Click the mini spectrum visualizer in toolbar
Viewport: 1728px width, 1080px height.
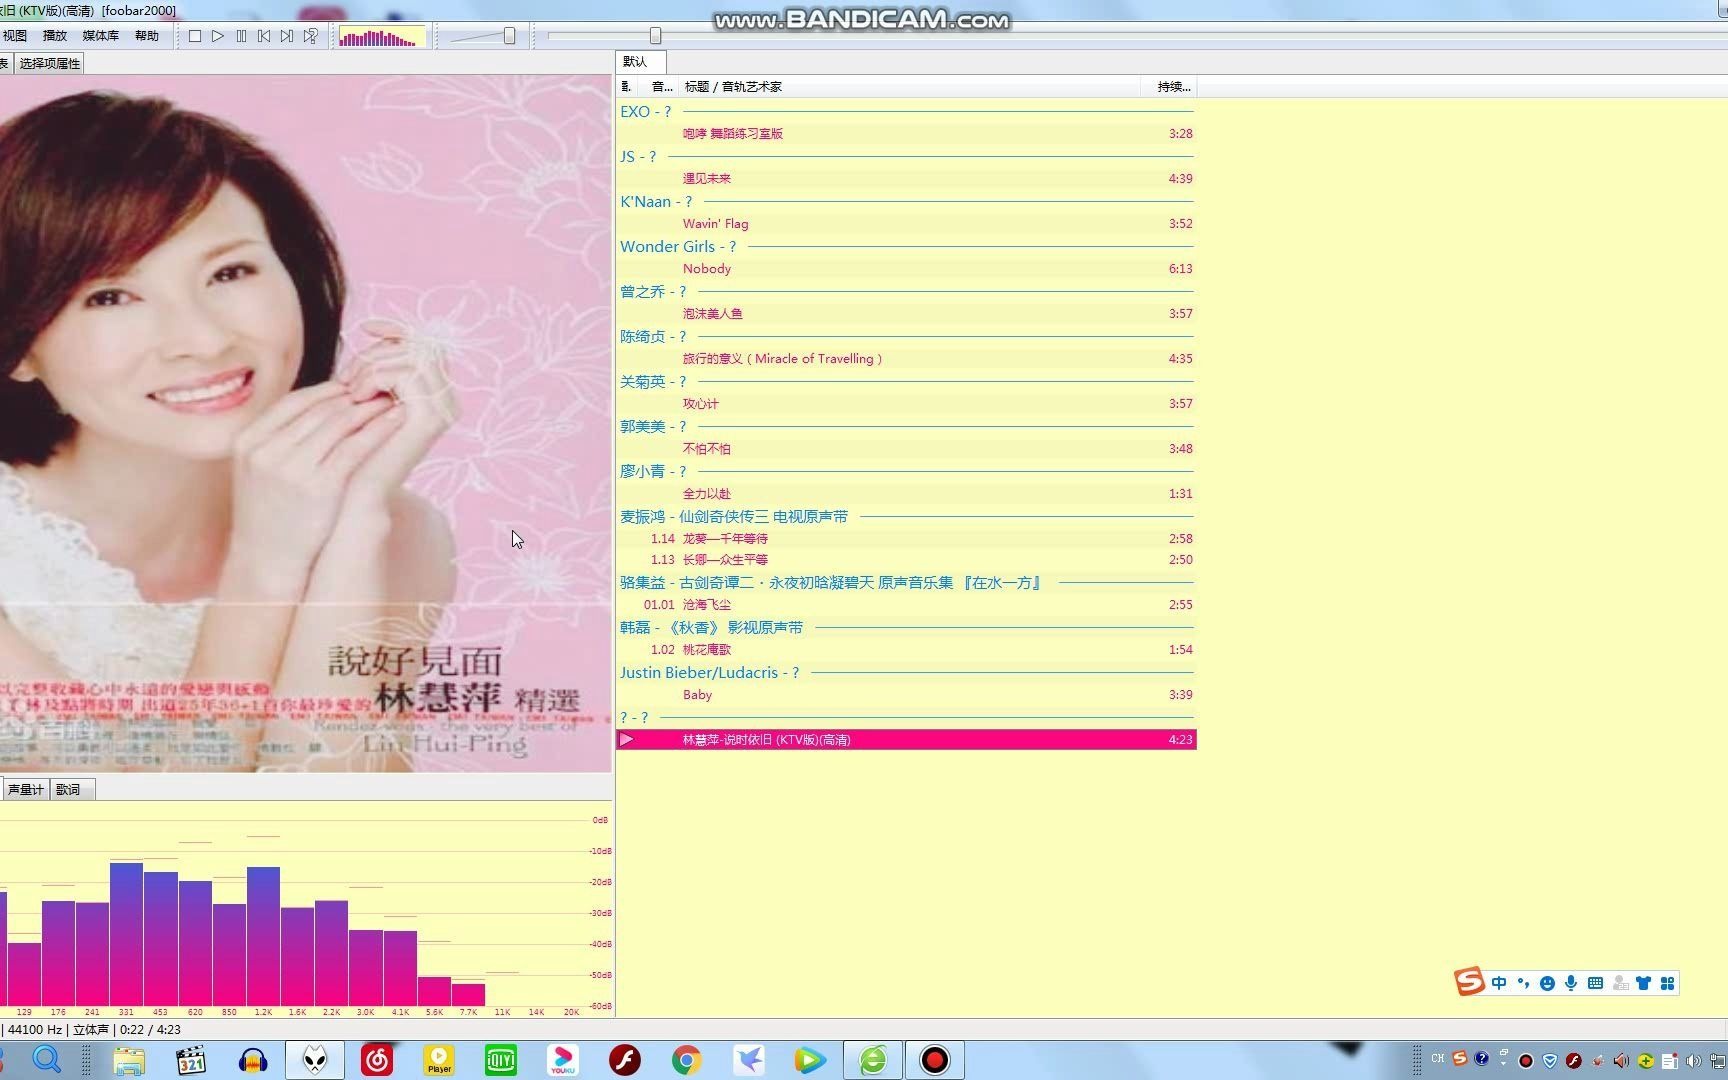coord(381,37)
